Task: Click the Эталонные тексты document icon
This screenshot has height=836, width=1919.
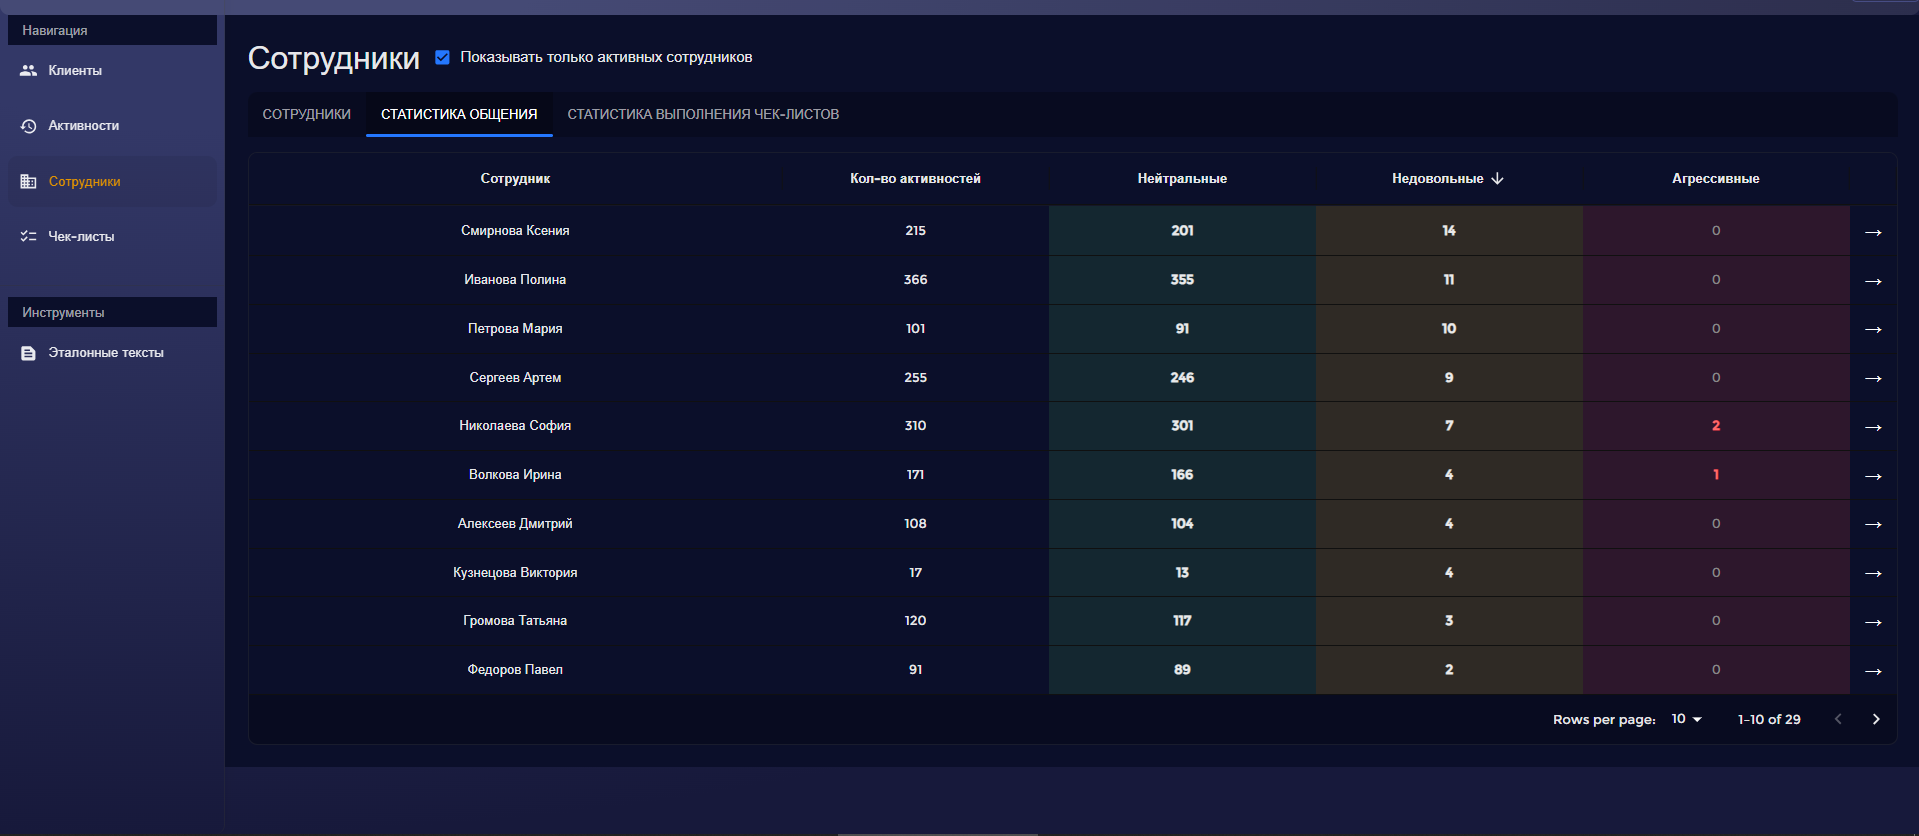Action: coord(28,353)
